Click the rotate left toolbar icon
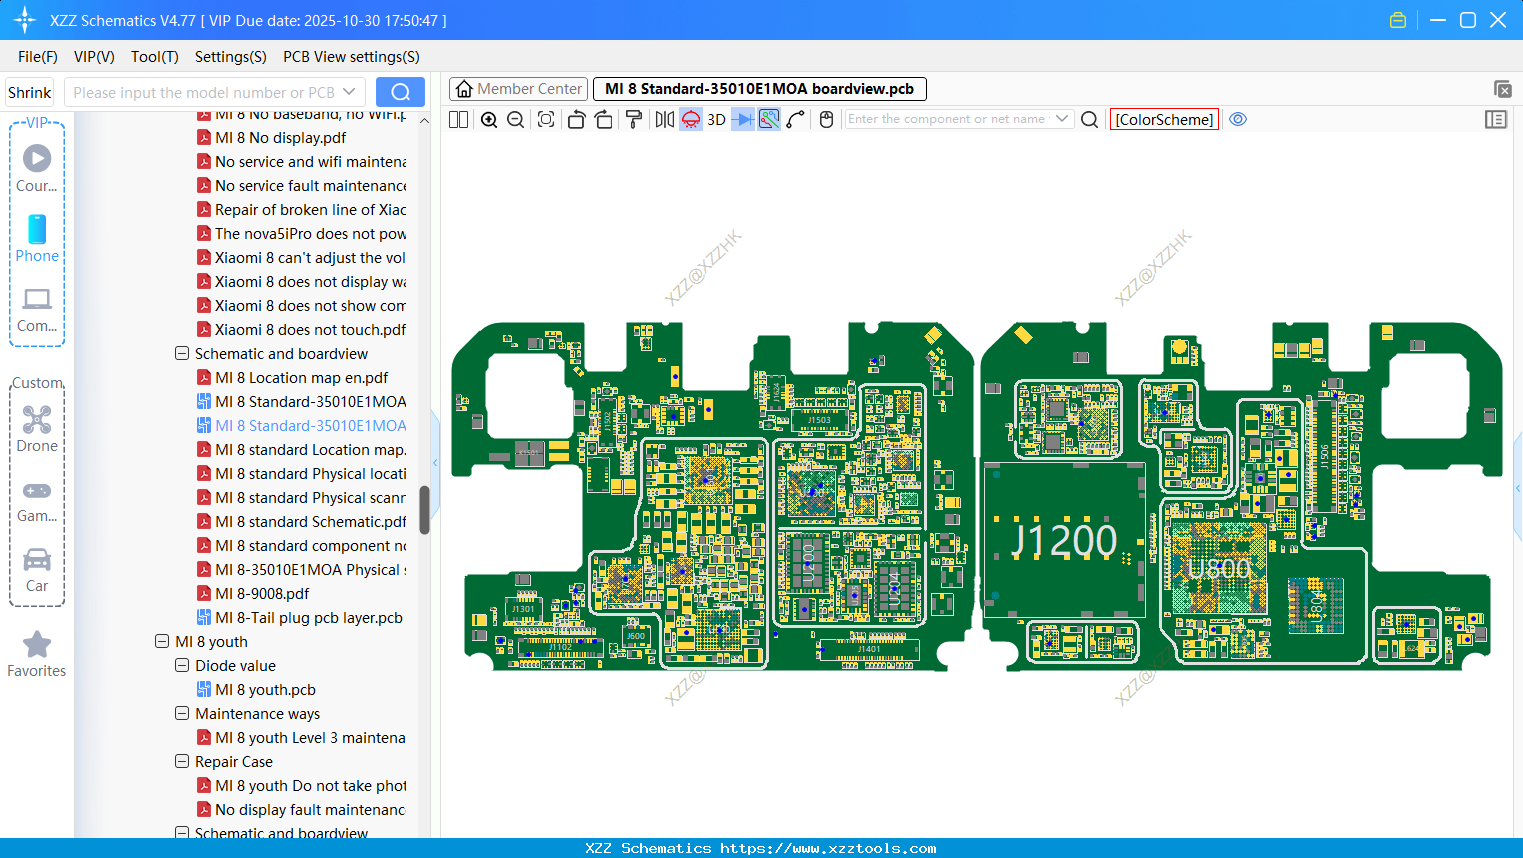The width and height of the screenshot is (1523, 858). (576, 119)
